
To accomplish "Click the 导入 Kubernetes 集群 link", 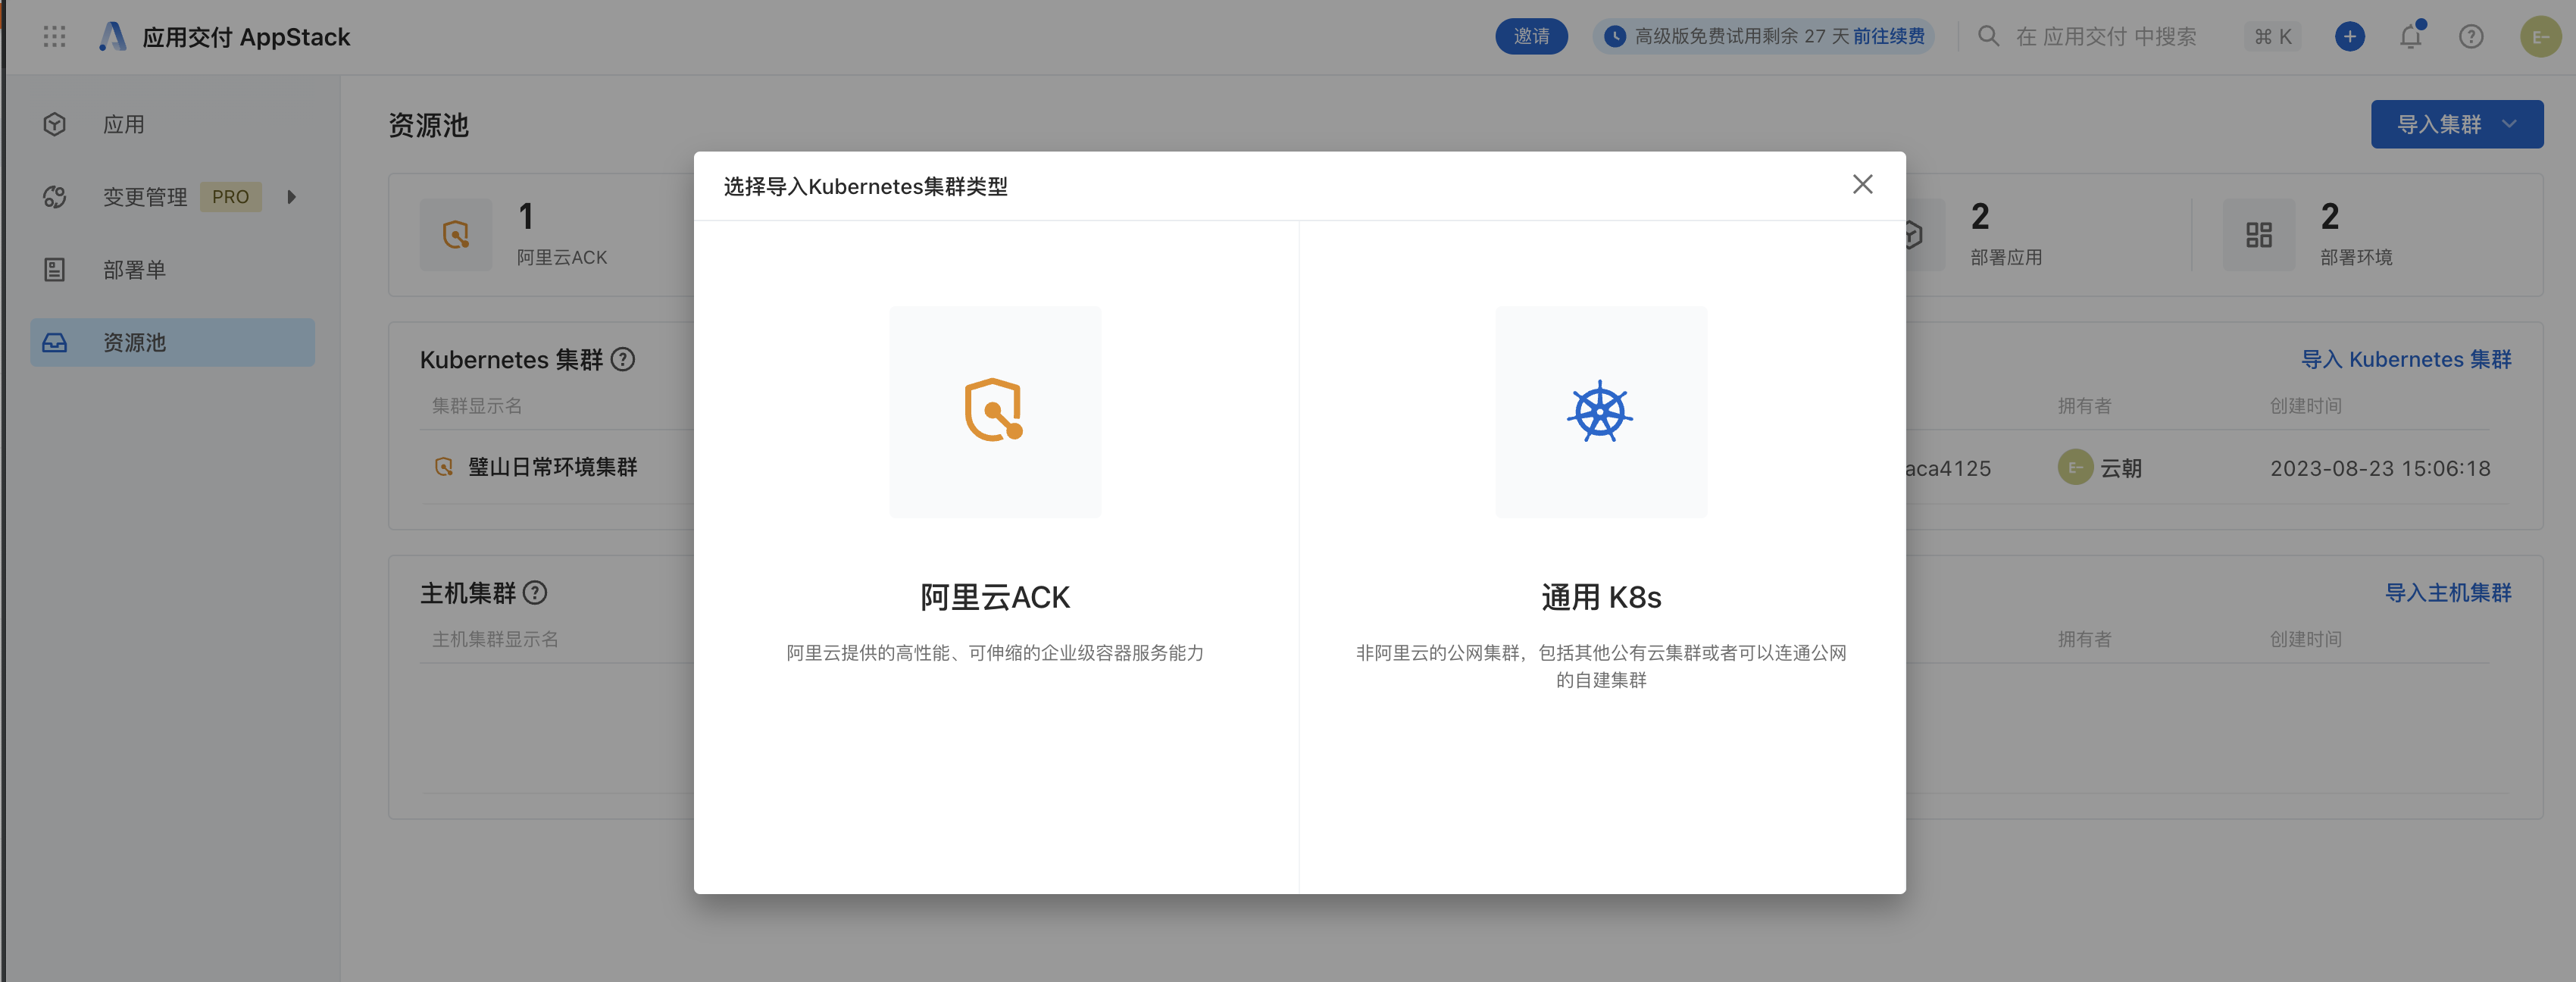I will pyautogui.click(x=2406, y=359).
